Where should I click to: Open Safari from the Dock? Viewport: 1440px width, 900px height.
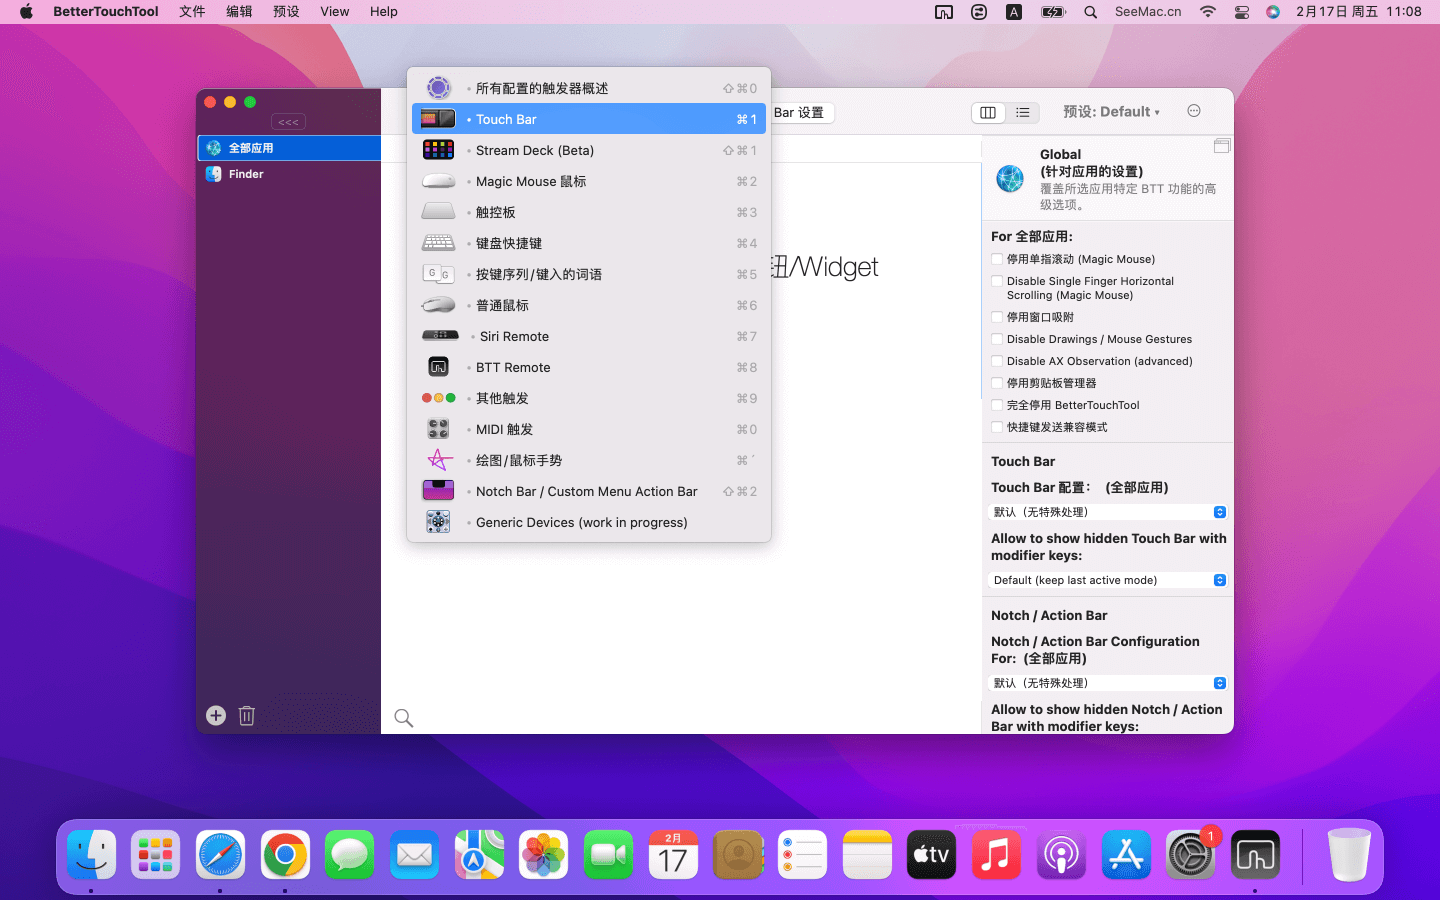coord(220,855)
